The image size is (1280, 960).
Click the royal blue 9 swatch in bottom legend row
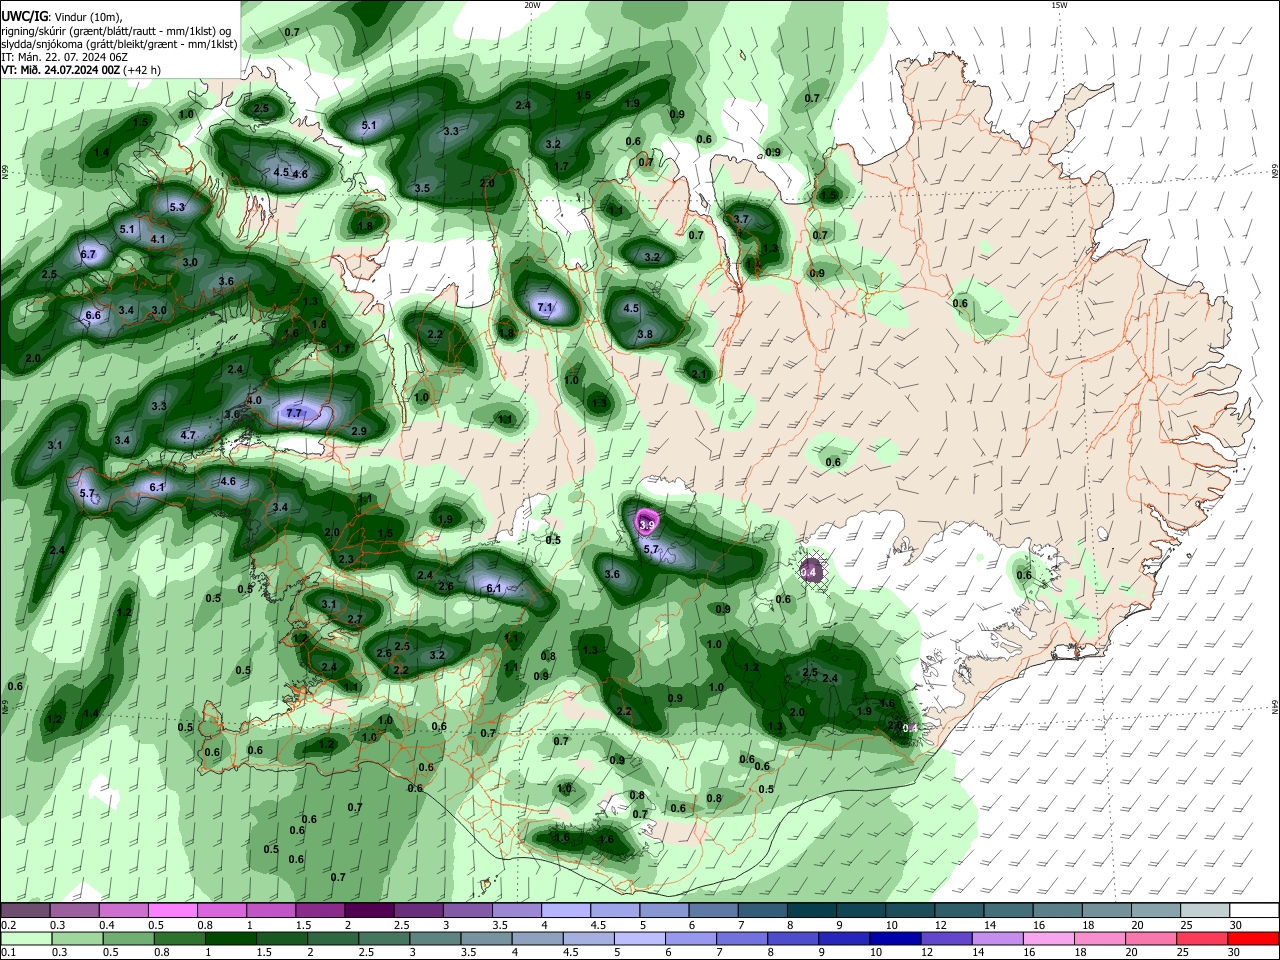coord(843,938)
